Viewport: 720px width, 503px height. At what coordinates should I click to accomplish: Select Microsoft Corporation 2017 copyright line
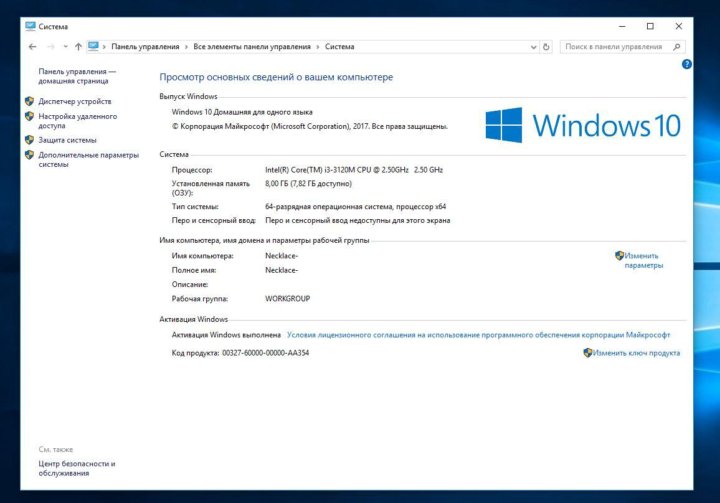(x=309, y=126)
